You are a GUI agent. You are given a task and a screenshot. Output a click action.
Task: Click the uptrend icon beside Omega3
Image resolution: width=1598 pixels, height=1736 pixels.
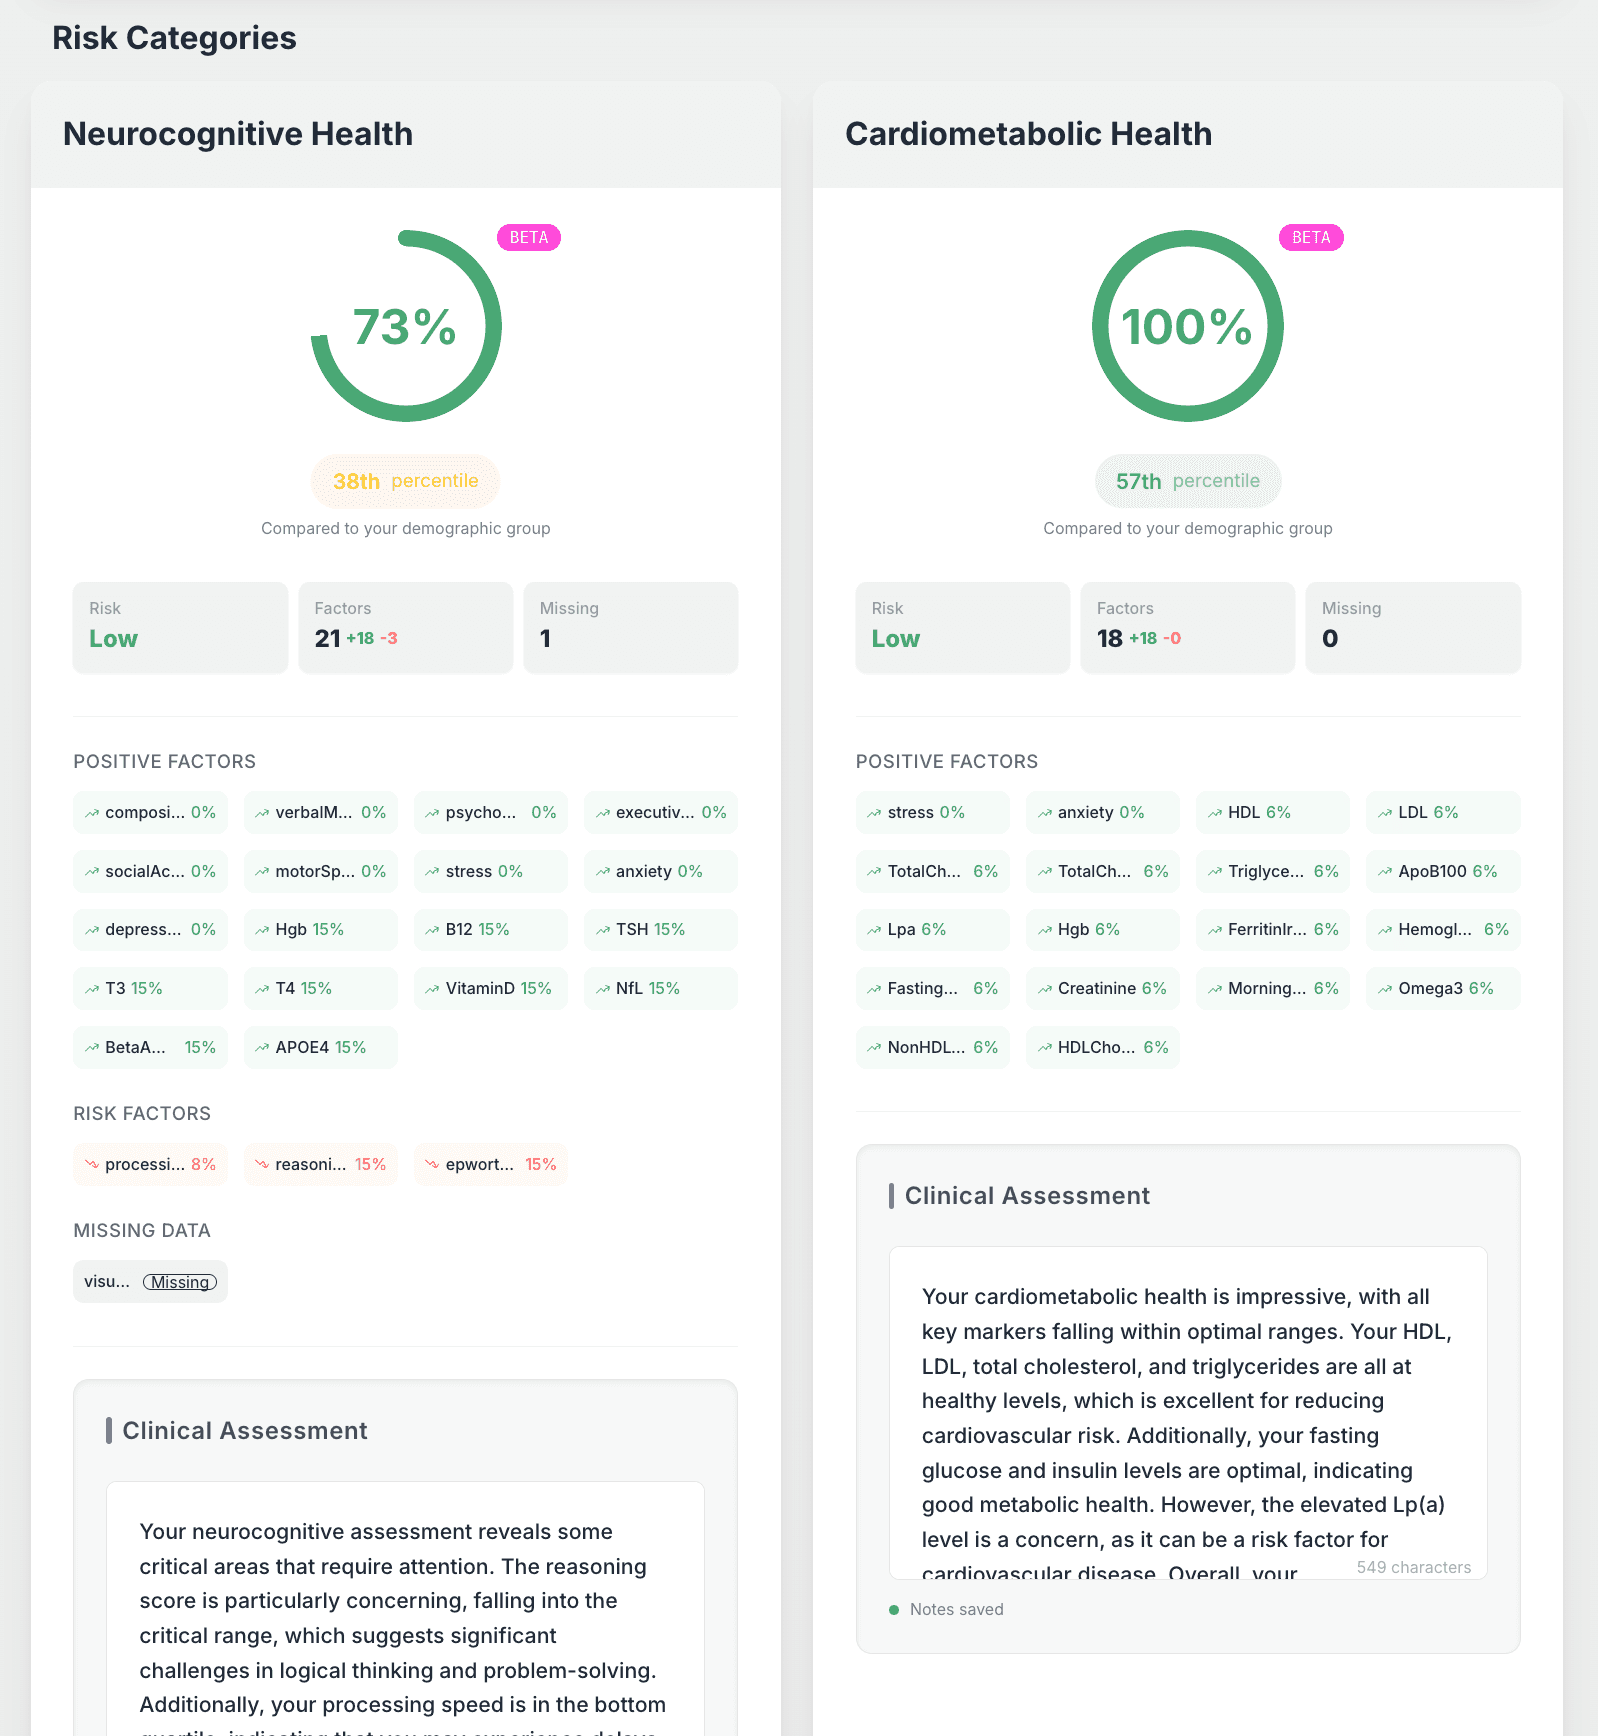1385,989
